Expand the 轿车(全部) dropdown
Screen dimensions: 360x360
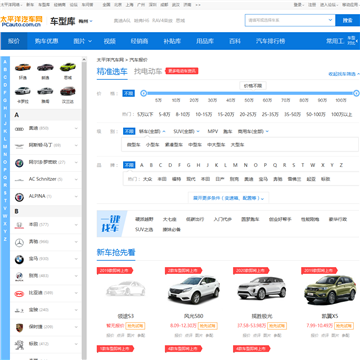click(x=152, y=131)
